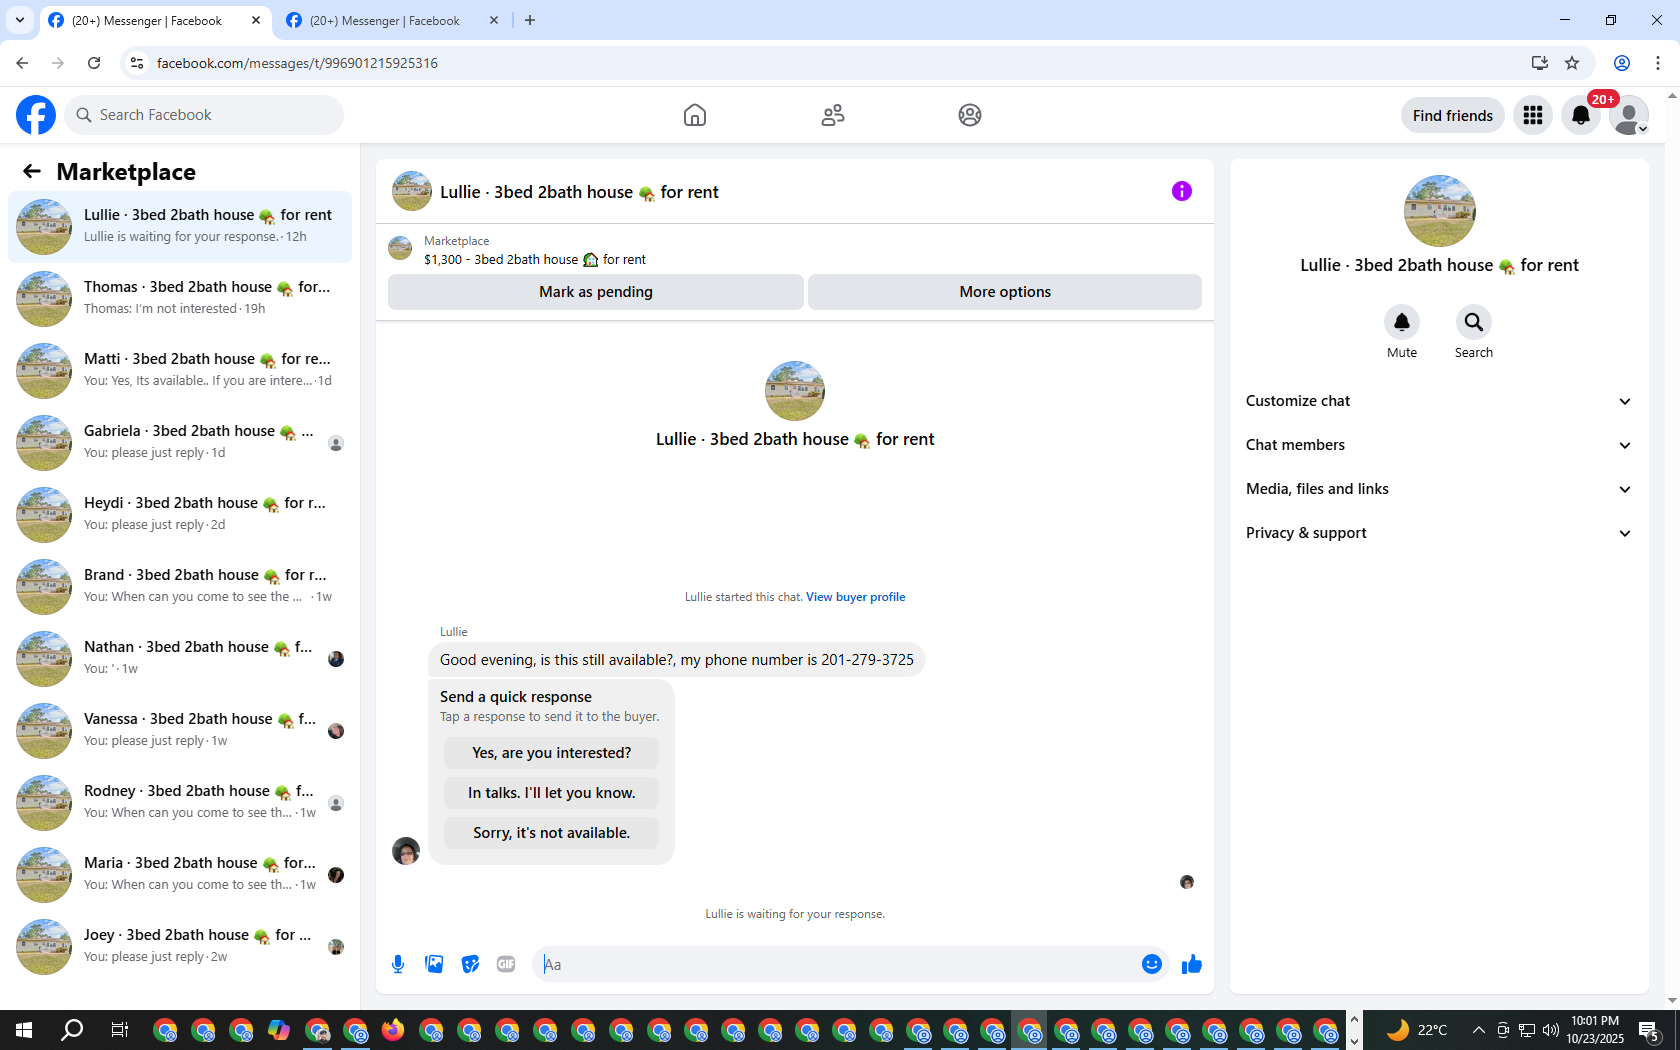This screenshot has width=1680, height=1050.
Task: Open Task View on taskbar
Action: coord(119,1030)
